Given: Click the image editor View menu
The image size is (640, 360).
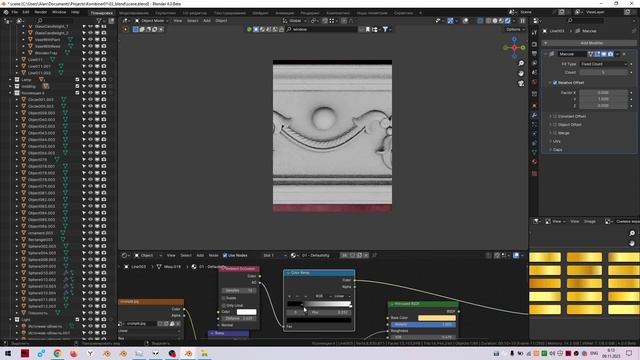Looking at the screenshot, I should tap(575, 221).
